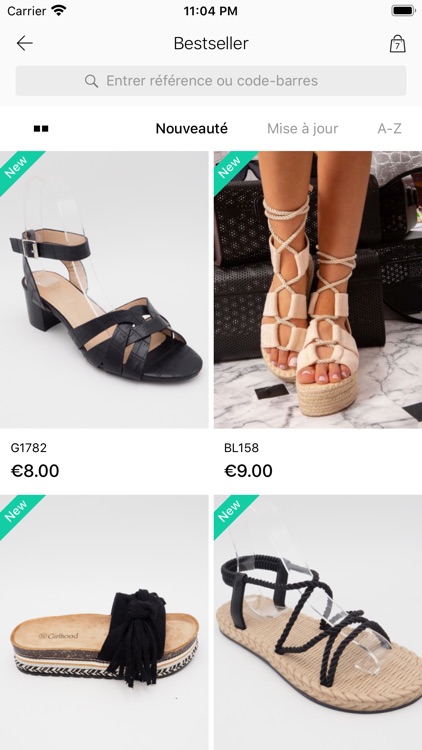This screenshot has height=750, width=422.
Task: Click the G1782 product reference
Action: pyautogui.click(x=29, y=448)
